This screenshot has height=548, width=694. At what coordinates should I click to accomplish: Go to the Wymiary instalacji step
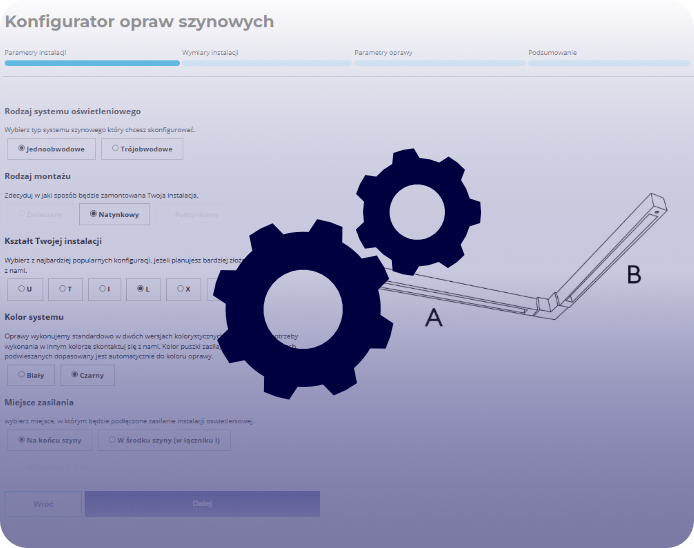click(210, 53)
